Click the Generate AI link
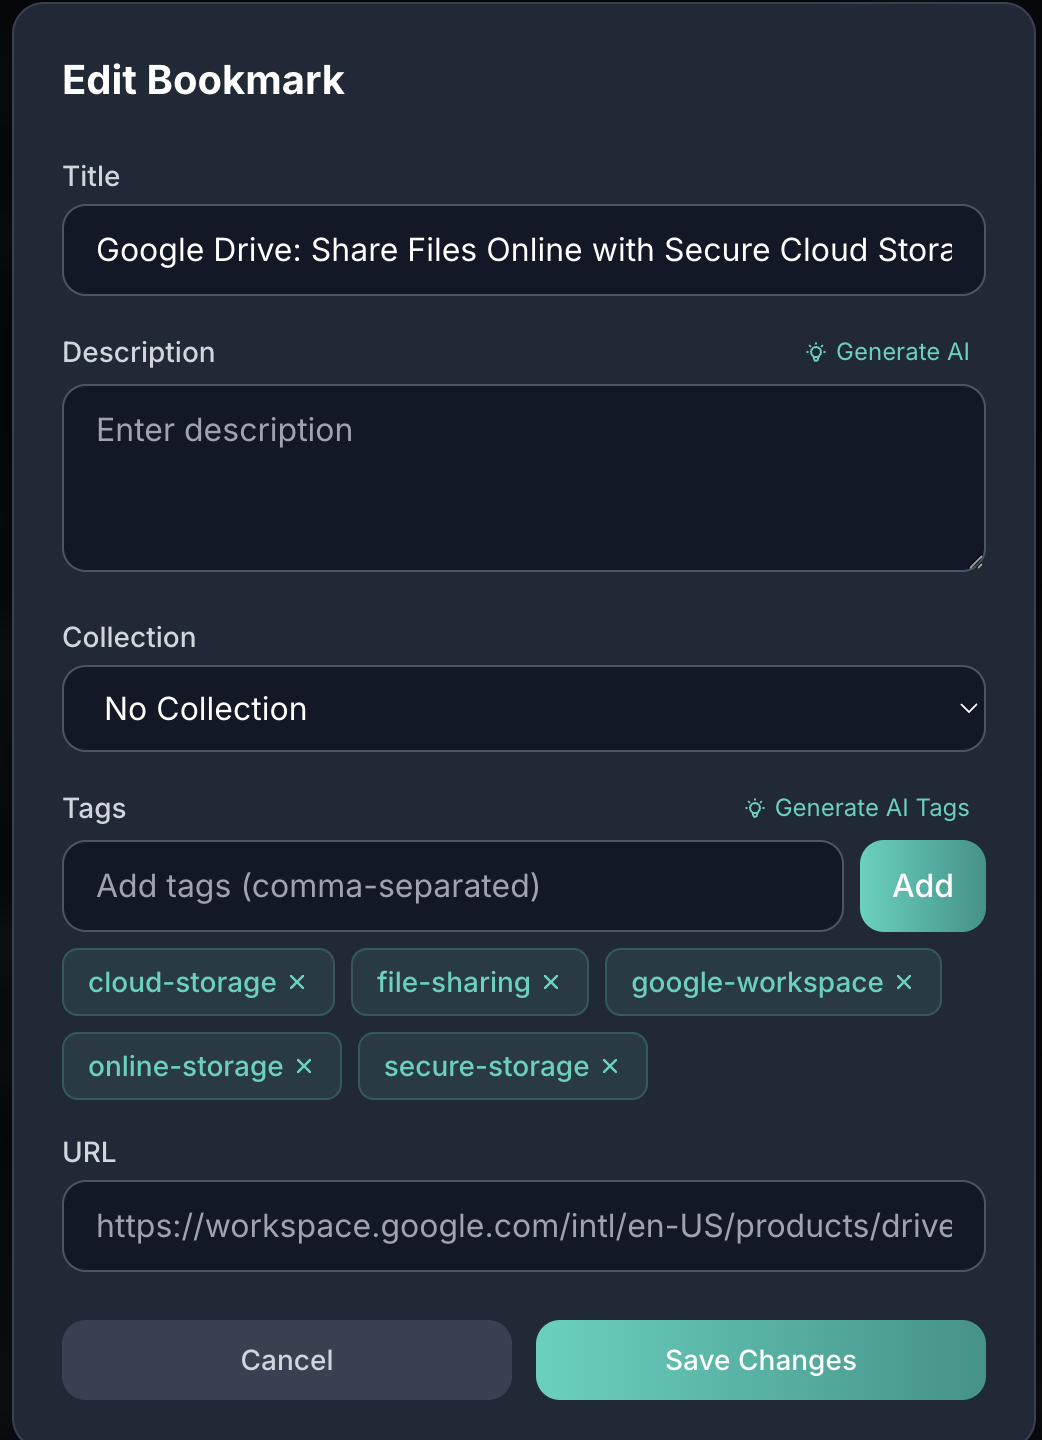The image size is (1042, 1440). point(904,352)
